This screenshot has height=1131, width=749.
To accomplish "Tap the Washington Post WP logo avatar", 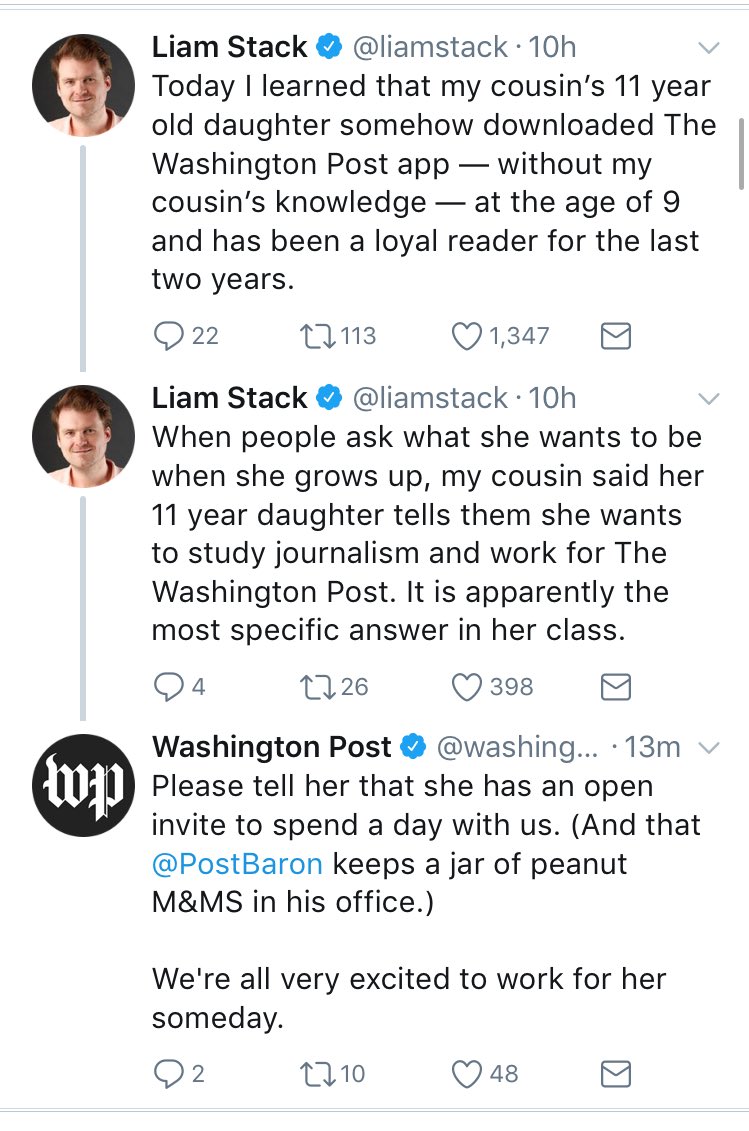I will (83, 785).
